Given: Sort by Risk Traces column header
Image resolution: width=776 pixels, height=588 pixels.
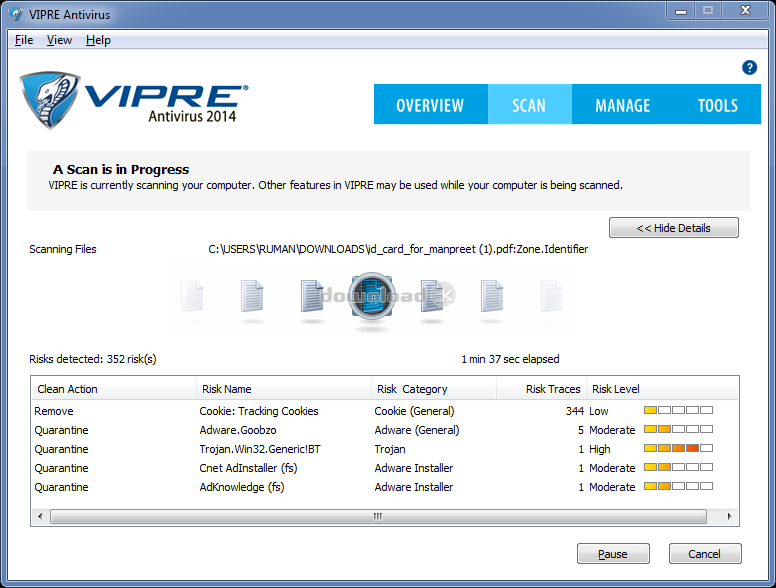Looking at the screenshot, I should tap(541, 389).
